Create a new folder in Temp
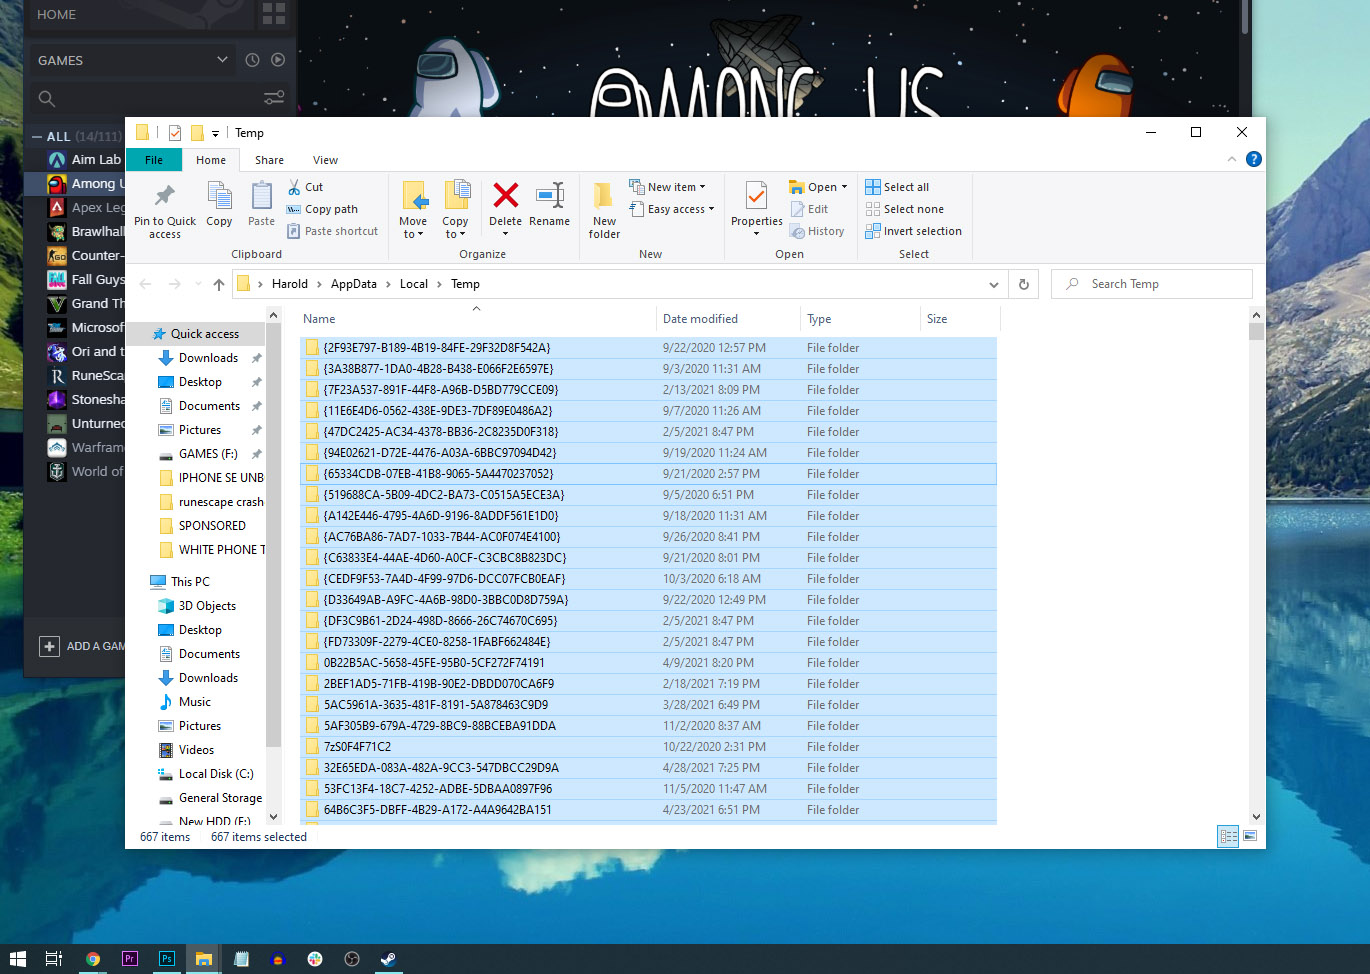Screen dimensions: 1370x974 pos(603,207)
